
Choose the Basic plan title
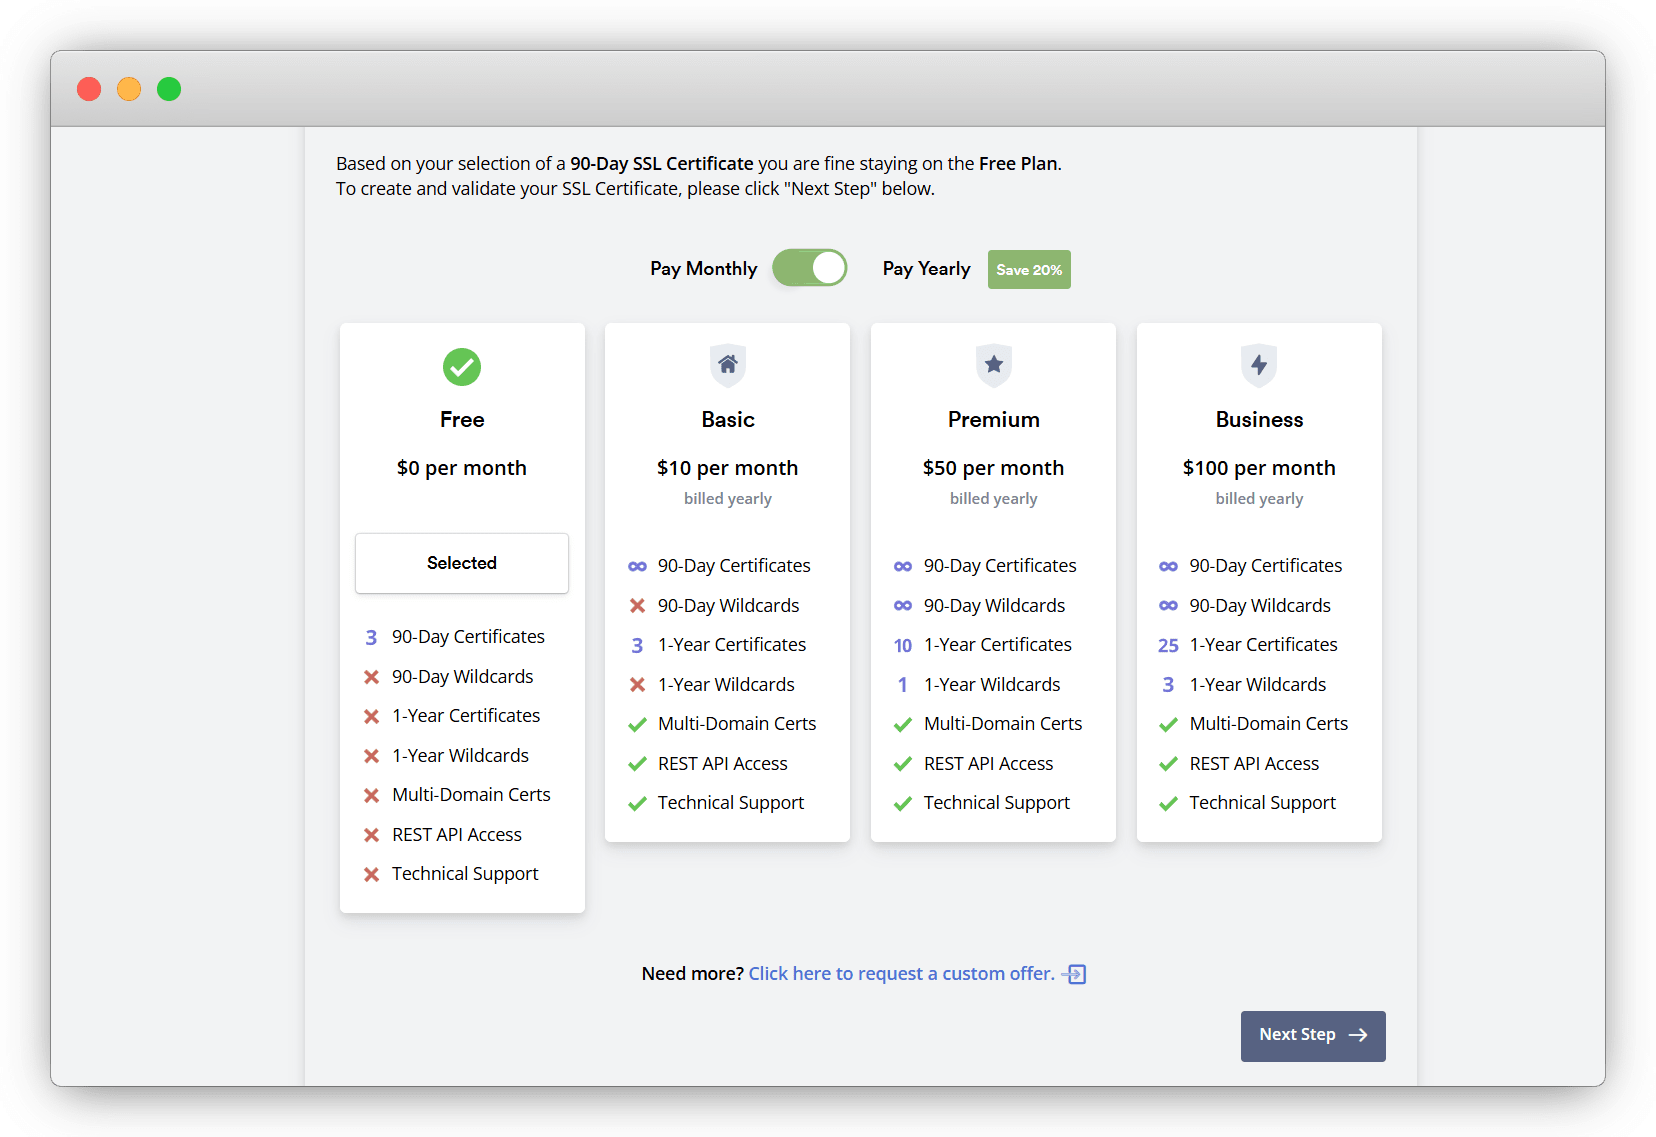(727, 420)
